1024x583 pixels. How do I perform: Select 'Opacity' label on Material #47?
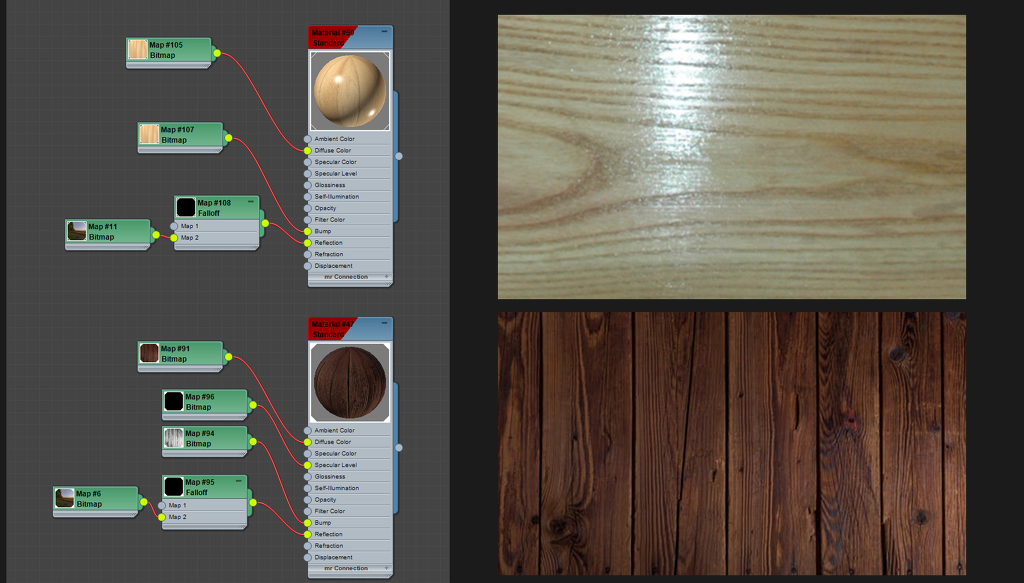point(325,500)
